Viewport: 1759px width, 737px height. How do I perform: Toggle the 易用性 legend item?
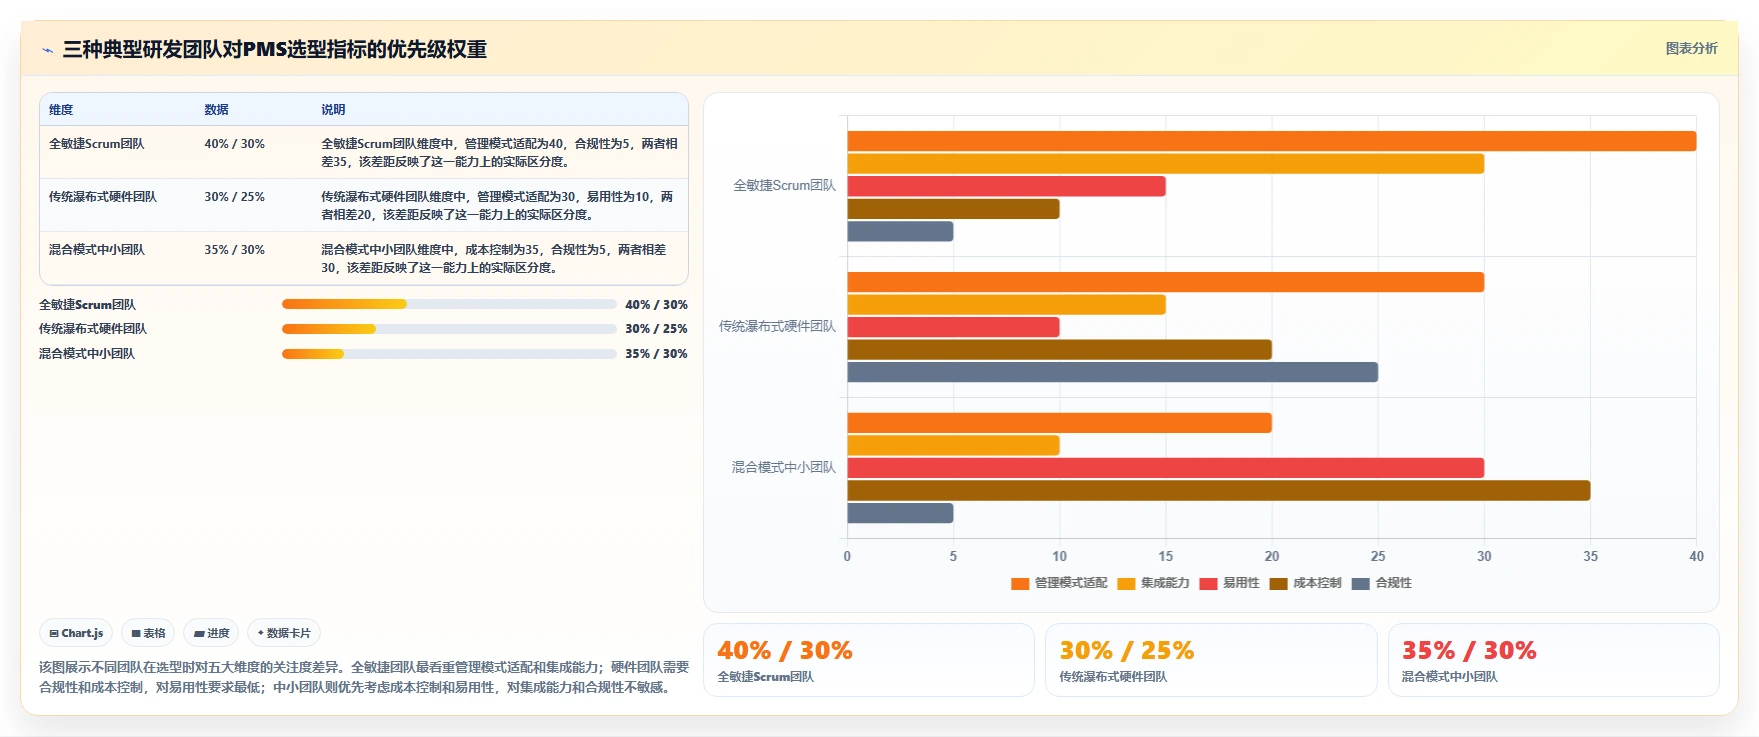click(1229, 583)
